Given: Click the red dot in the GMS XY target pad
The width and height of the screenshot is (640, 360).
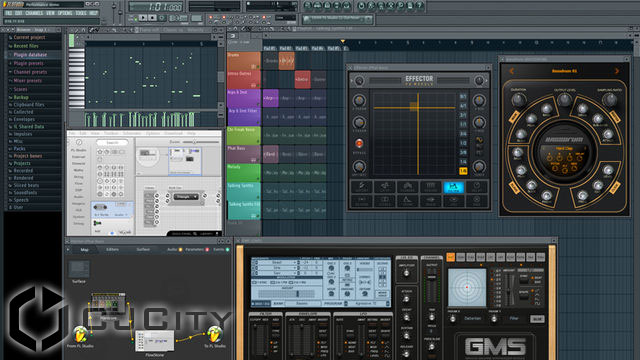Looking at the screenshot, I should [467, 287].
